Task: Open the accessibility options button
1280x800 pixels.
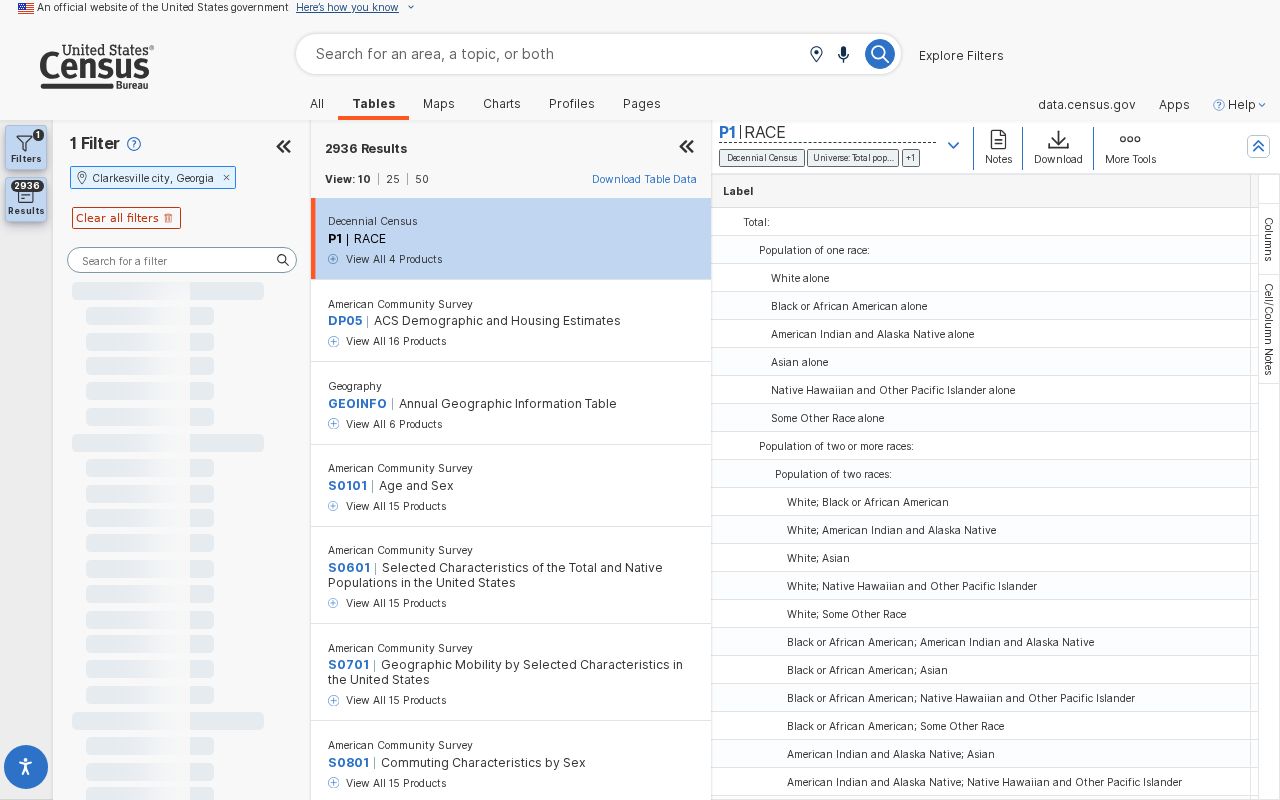Action: (26, 767)
